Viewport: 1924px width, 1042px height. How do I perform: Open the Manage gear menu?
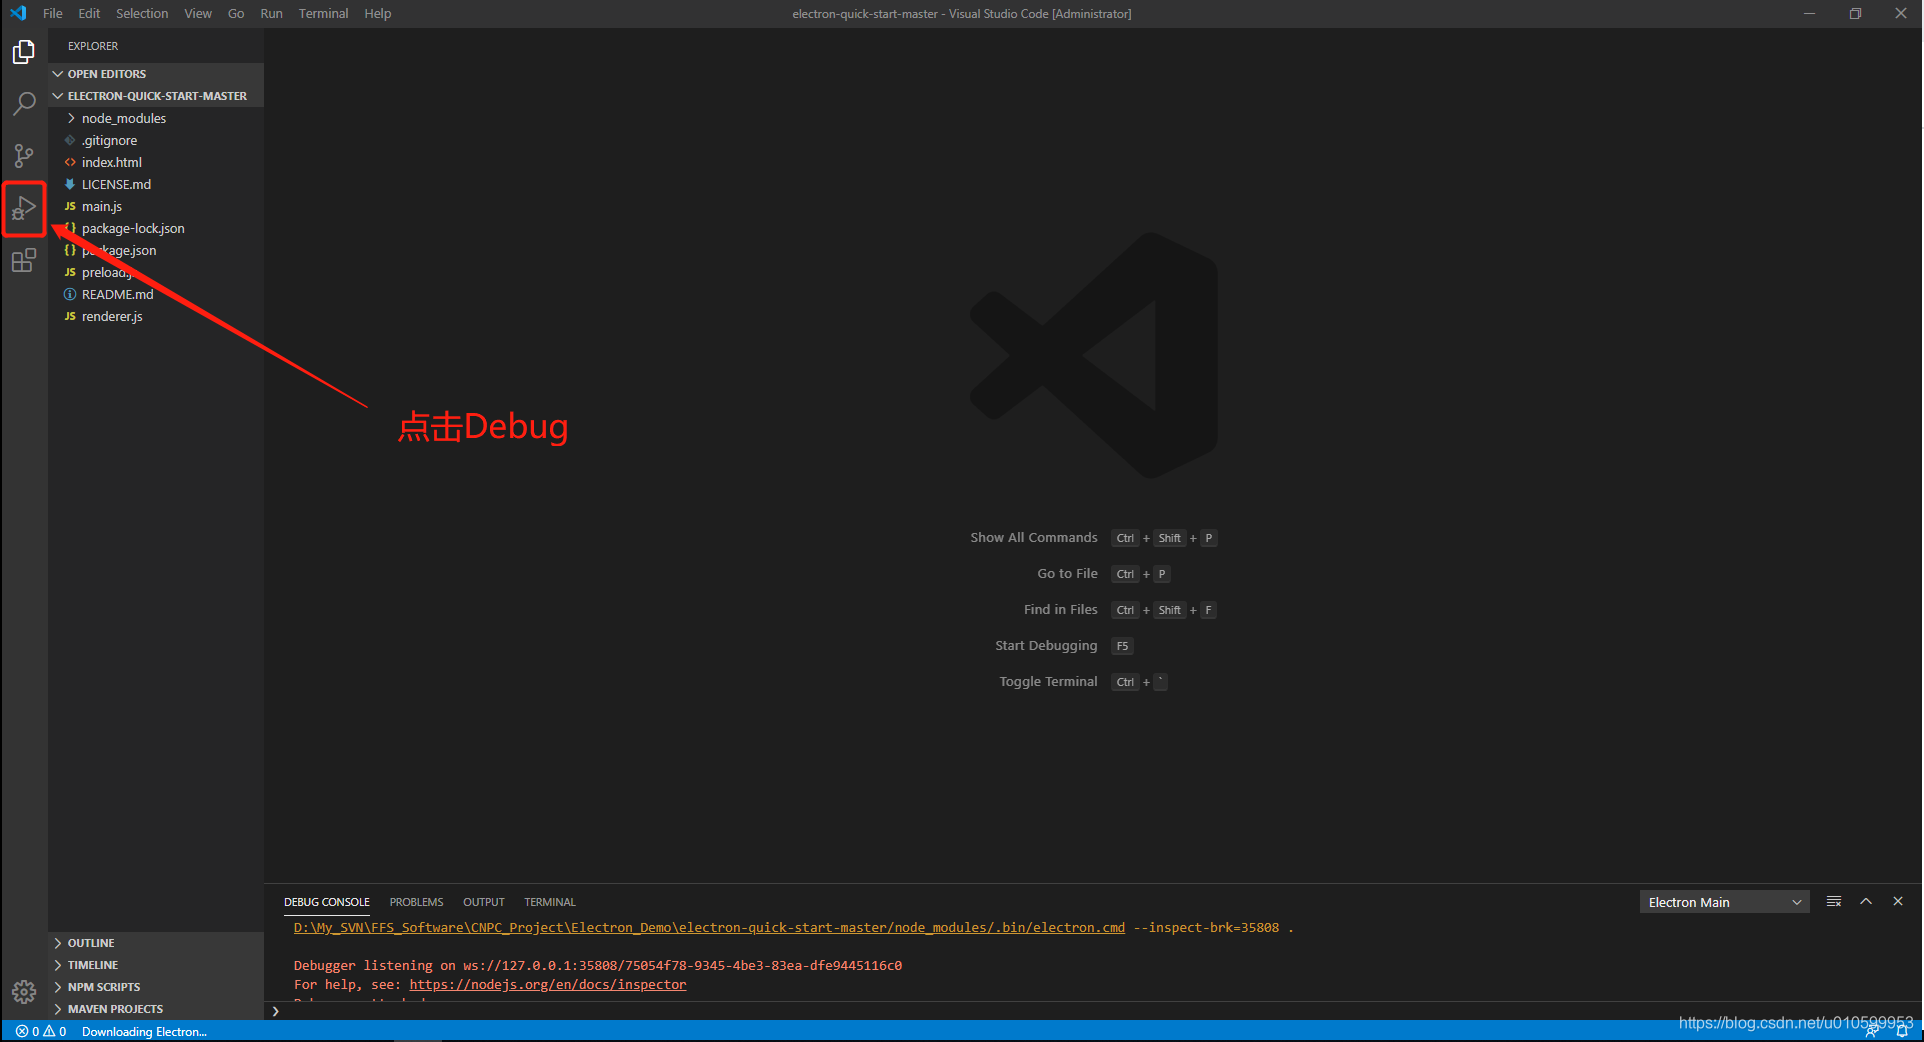click(x=24, y=991)
